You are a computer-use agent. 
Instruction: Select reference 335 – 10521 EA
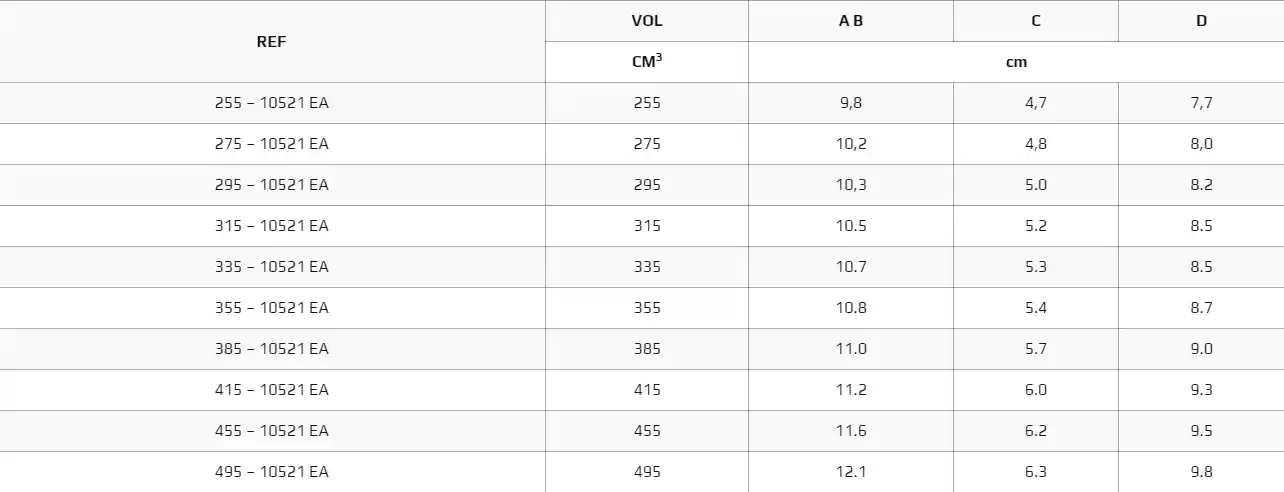272,267
